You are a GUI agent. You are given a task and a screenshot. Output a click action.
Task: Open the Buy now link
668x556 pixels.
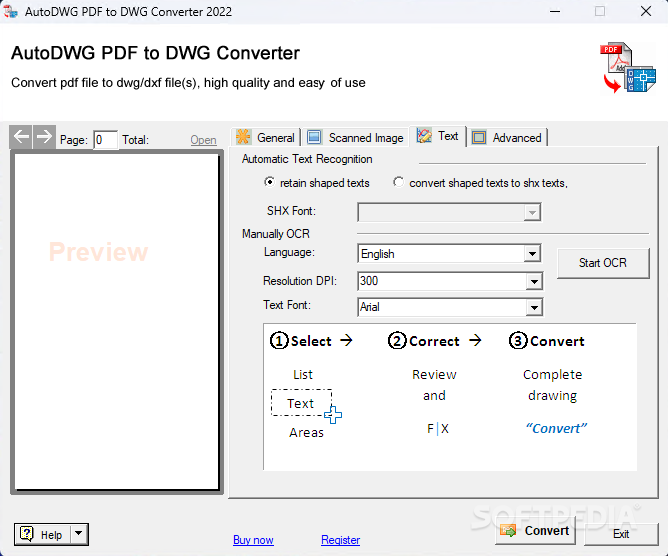pyautogui.click(x=253, y=540)
